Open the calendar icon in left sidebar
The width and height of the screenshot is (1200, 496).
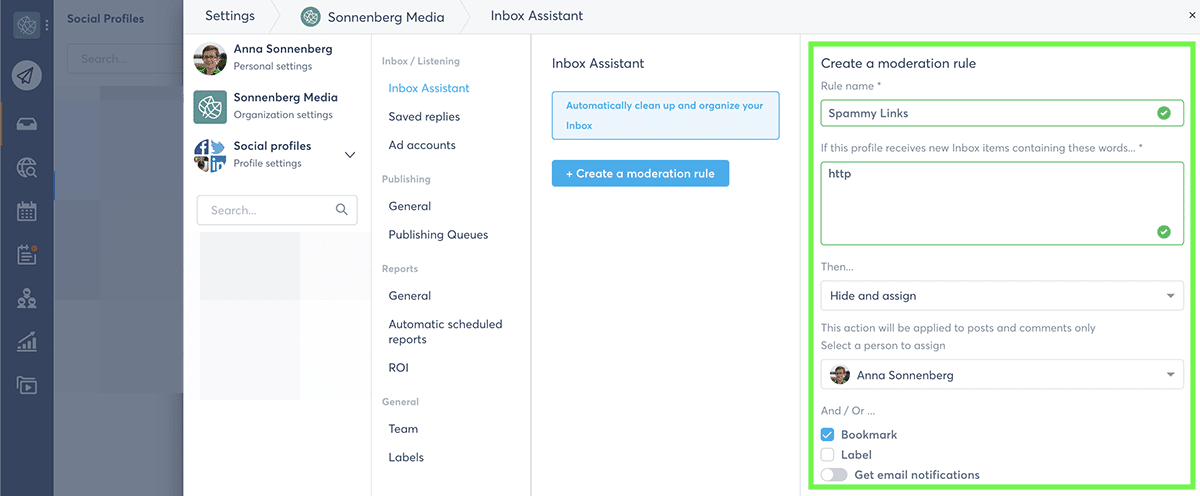coord(28,212)
